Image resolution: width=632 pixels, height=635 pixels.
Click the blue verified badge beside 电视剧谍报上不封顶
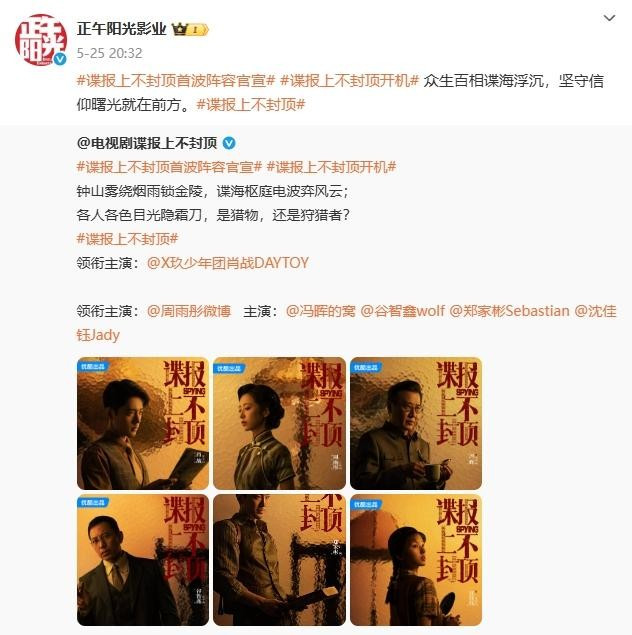tap(229, 143)
